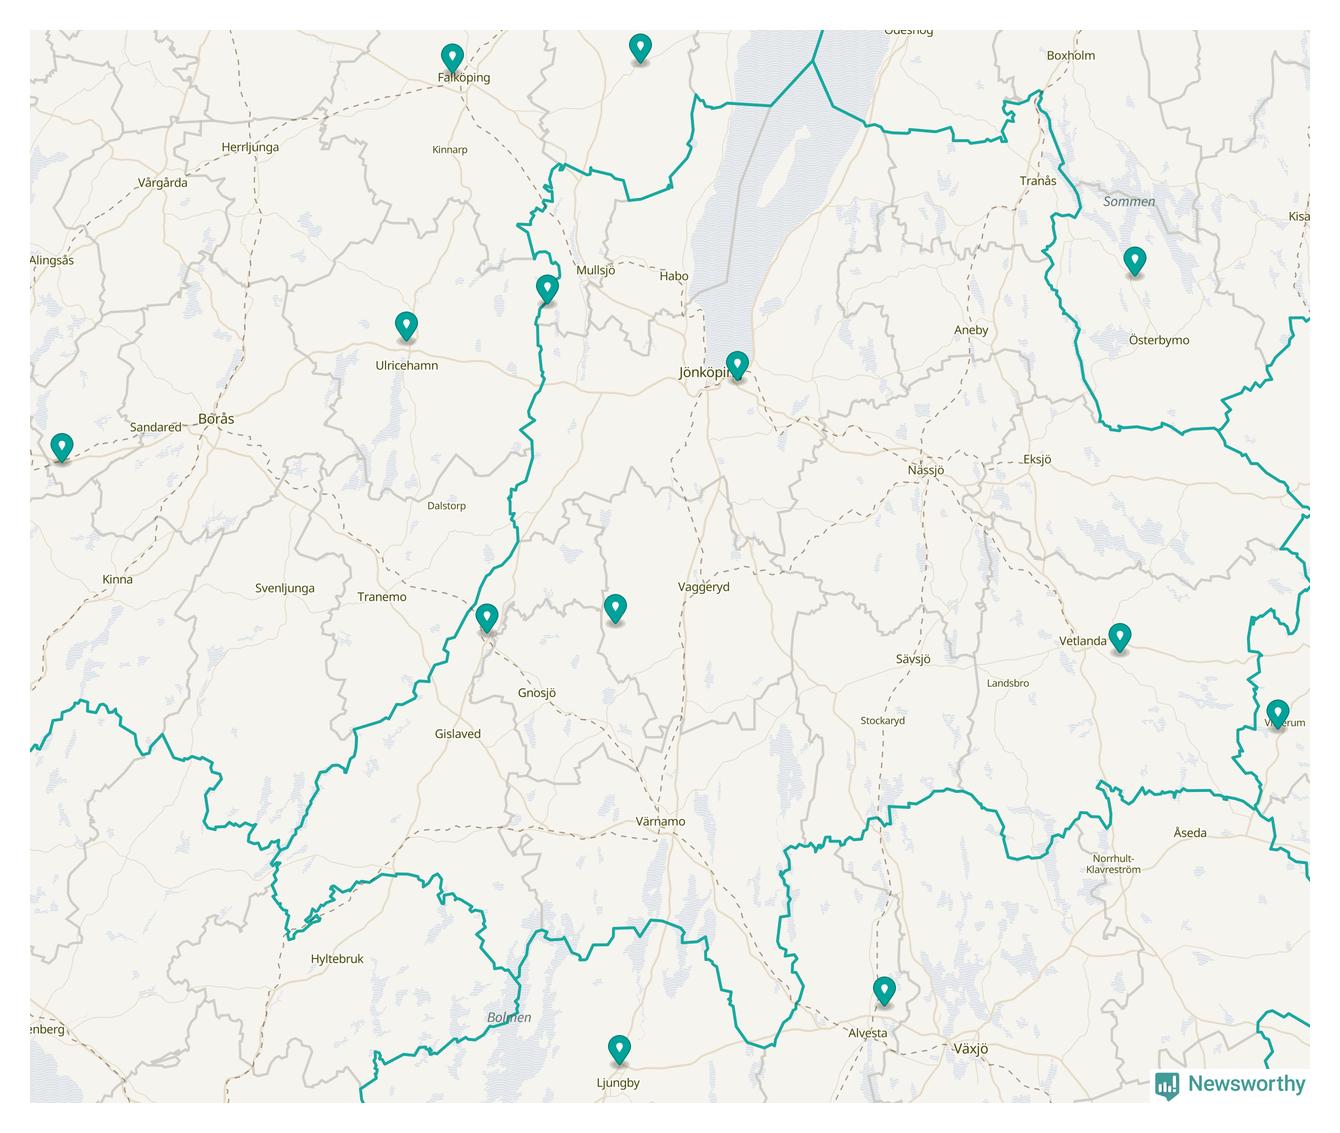Select the pin north of Gnosjö on the border
1340x1133 pixels.
[486, 617]
